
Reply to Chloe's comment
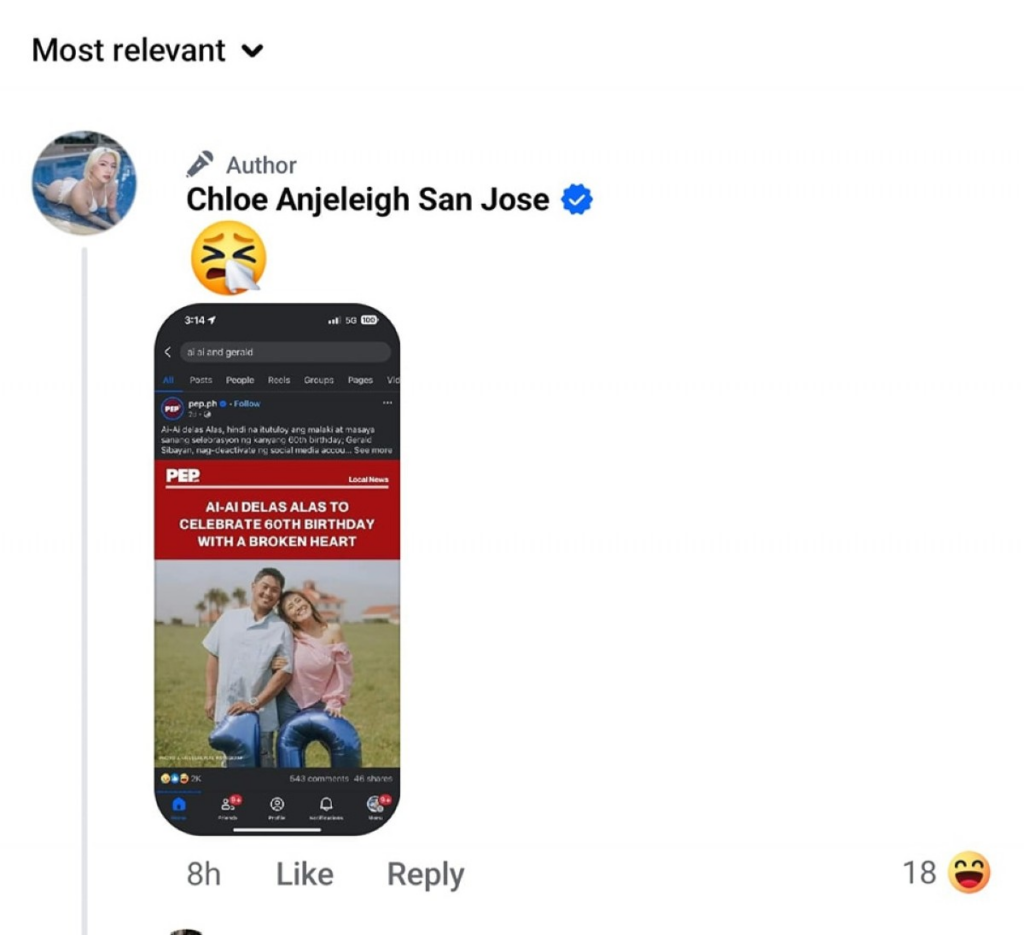click(x=425, y=874)
